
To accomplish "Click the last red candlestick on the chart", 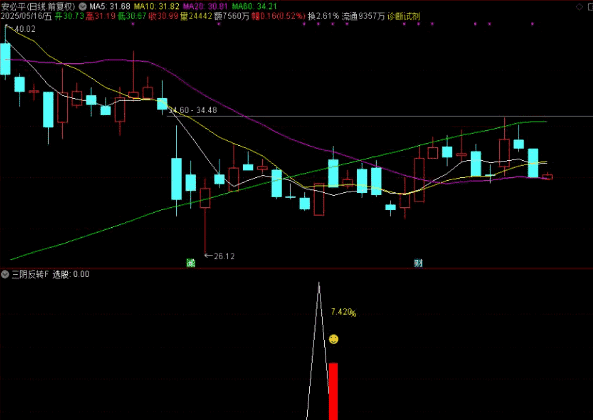I will pos(547,177).
